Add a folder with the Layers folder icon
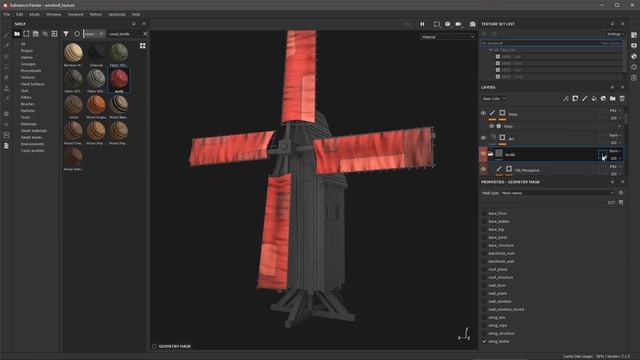Viewport: 640px width, 360px height. (x=613, y=99)
